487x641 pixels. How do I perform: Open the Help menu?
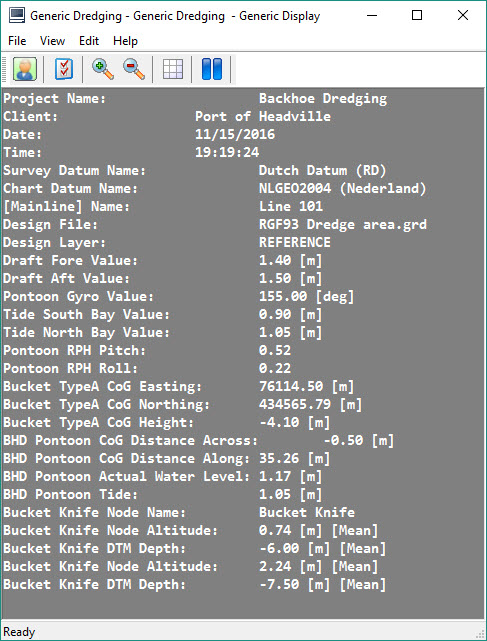coord(126,41)
